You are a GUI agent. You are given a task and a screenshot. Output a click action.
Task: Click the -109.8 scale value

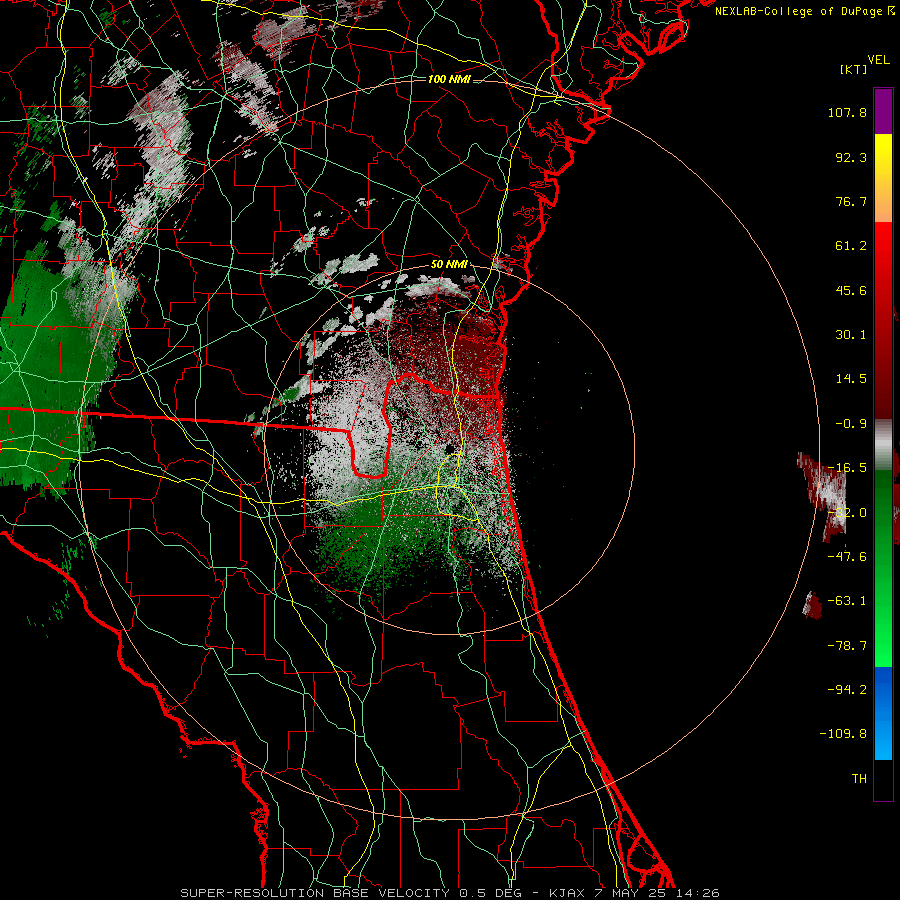pyautogui.click(x=843, y=734)
